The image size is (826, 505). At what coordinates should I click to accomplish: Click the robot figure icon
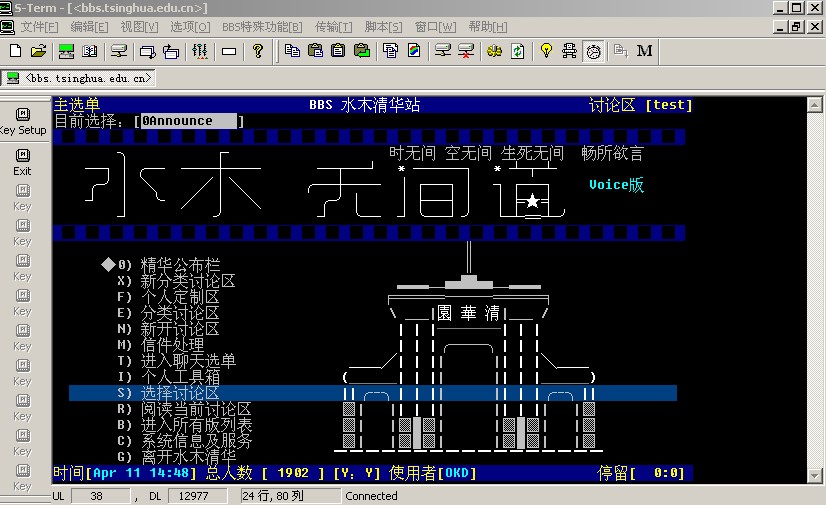[569, 51]
